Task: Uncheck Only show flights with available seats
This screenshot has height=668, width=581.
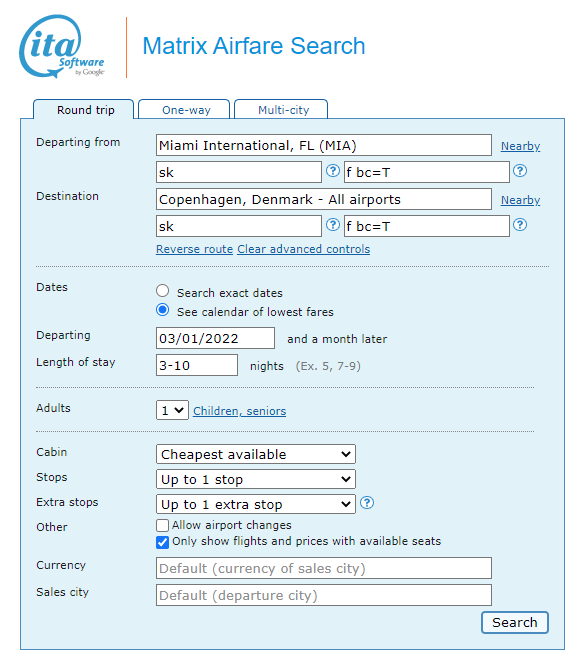Action: 162,542
